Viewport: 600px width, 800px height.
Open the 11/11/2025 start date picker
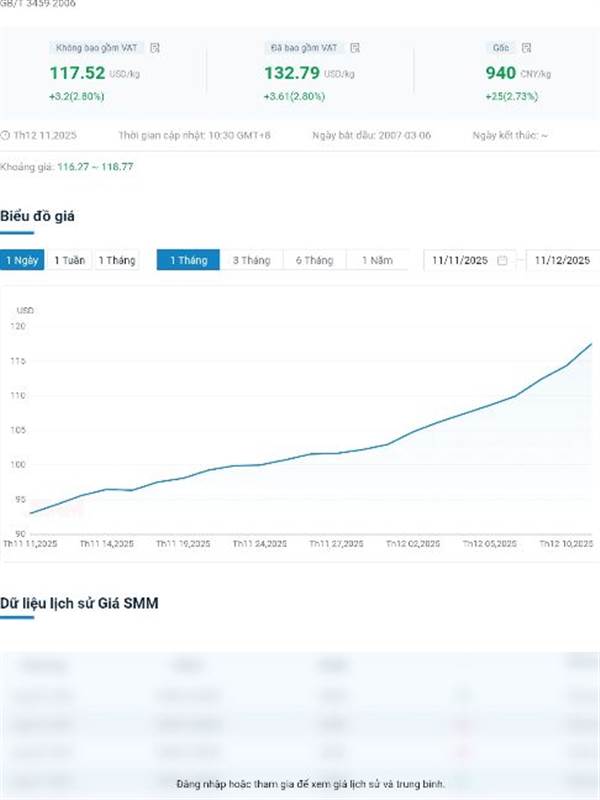point(460,260)
